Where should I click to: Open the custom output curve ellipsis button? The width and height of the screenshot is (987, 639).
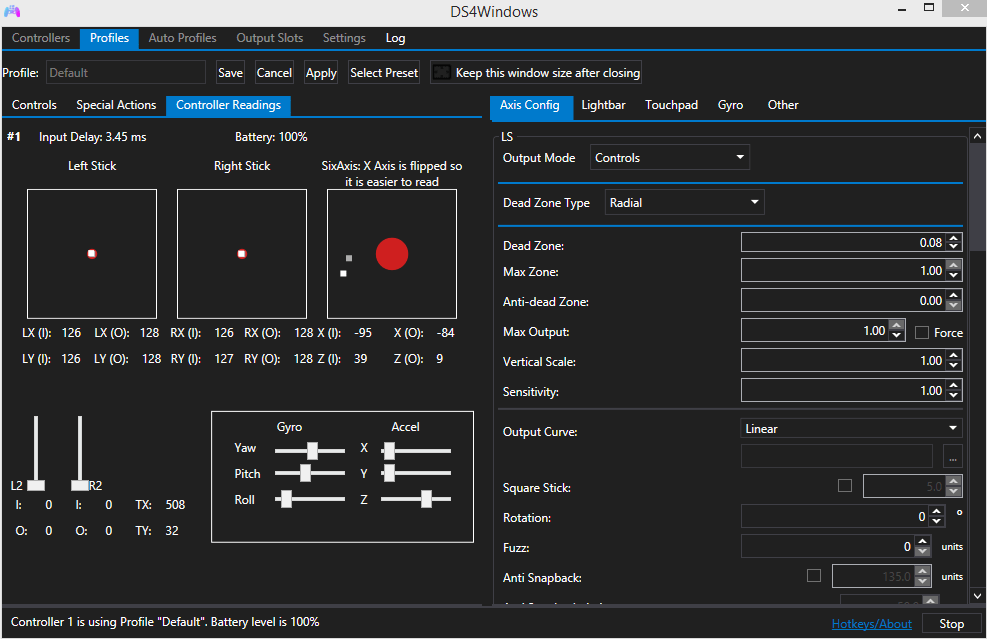(952, 457)
